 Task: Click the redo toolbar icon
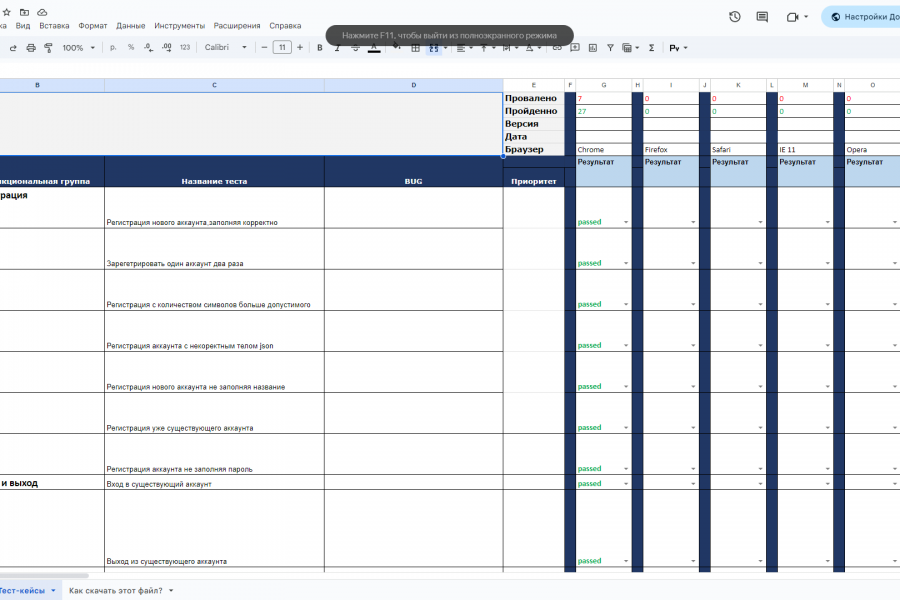click(x=13, y=48)
